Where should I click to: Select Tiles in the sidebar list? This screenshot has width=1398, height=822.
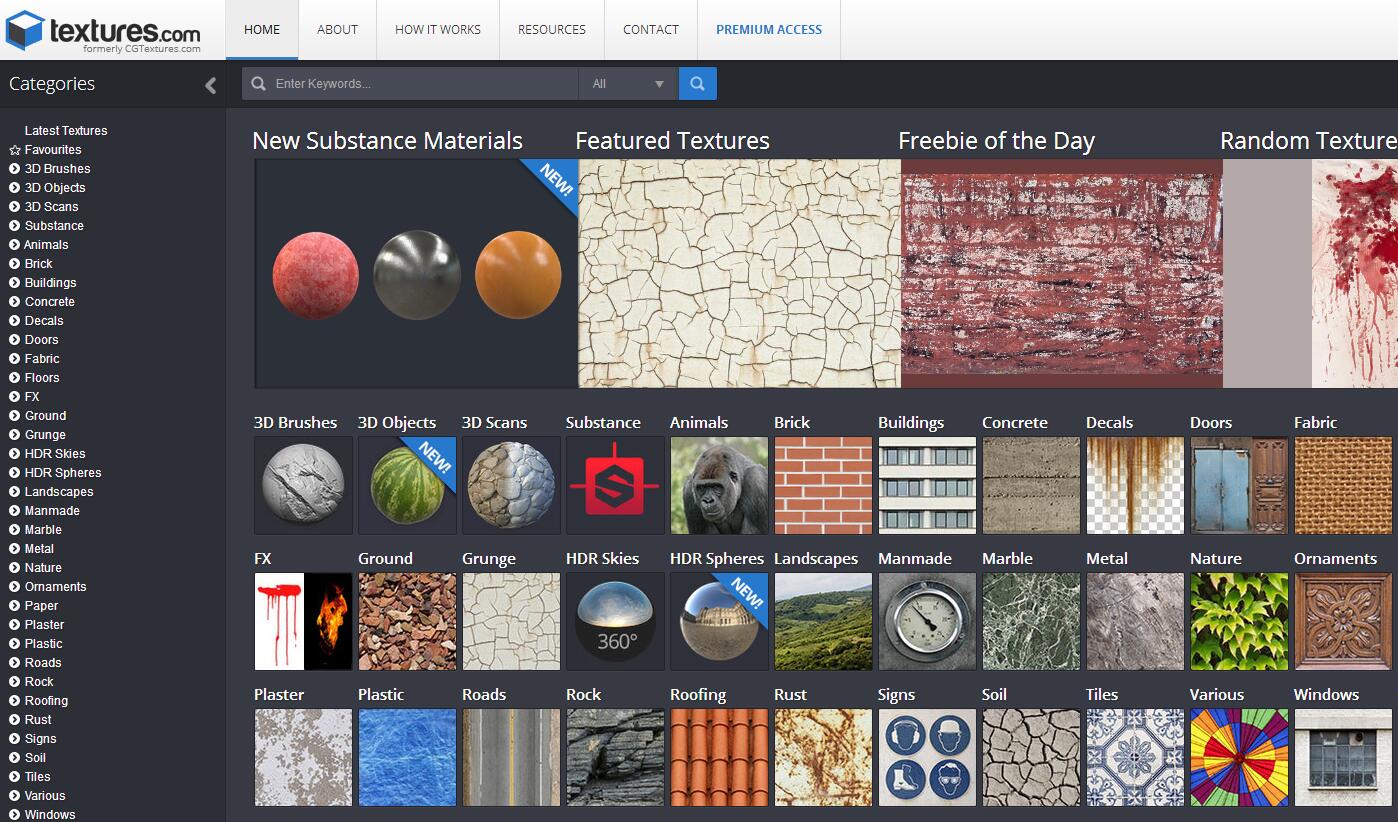[x=37, y=777]
